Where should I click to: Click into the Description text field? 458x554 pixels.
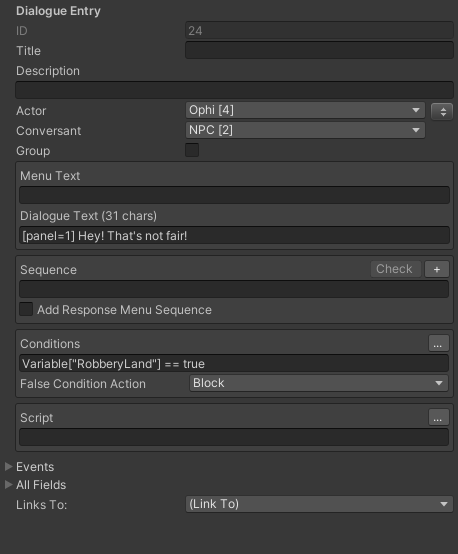point(234,90)
